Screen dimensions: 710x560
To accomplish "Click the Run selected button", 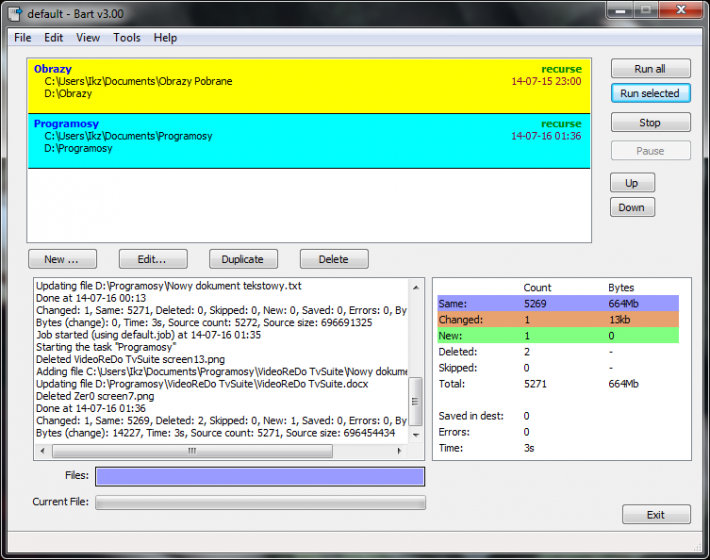I will click(x=650, y=93).
